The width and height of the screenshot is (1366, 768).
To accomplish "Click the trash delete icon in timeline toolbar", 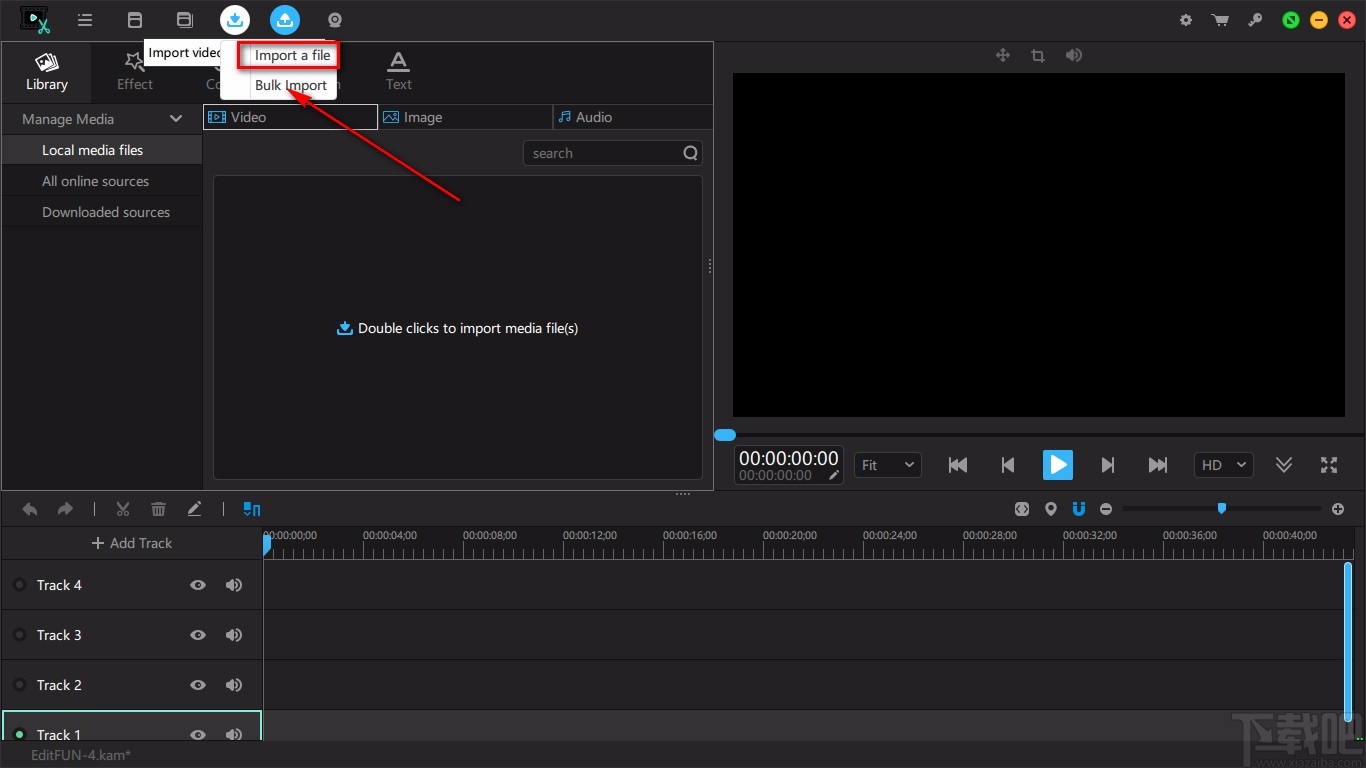I will [158, 509].
